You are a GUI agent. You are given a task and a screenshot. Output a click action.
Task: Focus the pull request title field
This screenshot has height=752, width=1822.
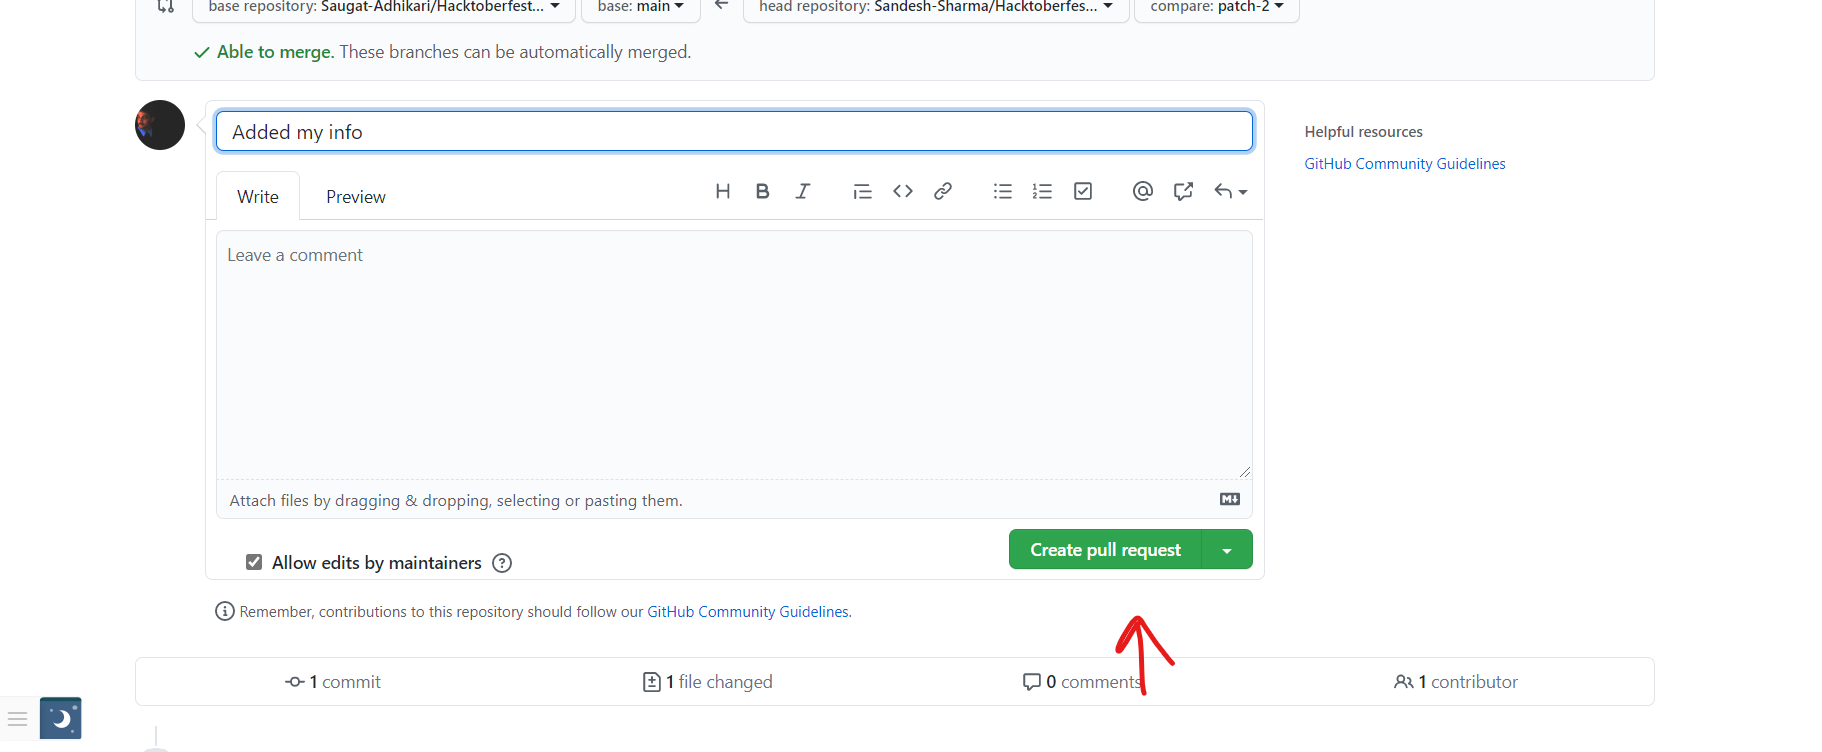(734, 132)
